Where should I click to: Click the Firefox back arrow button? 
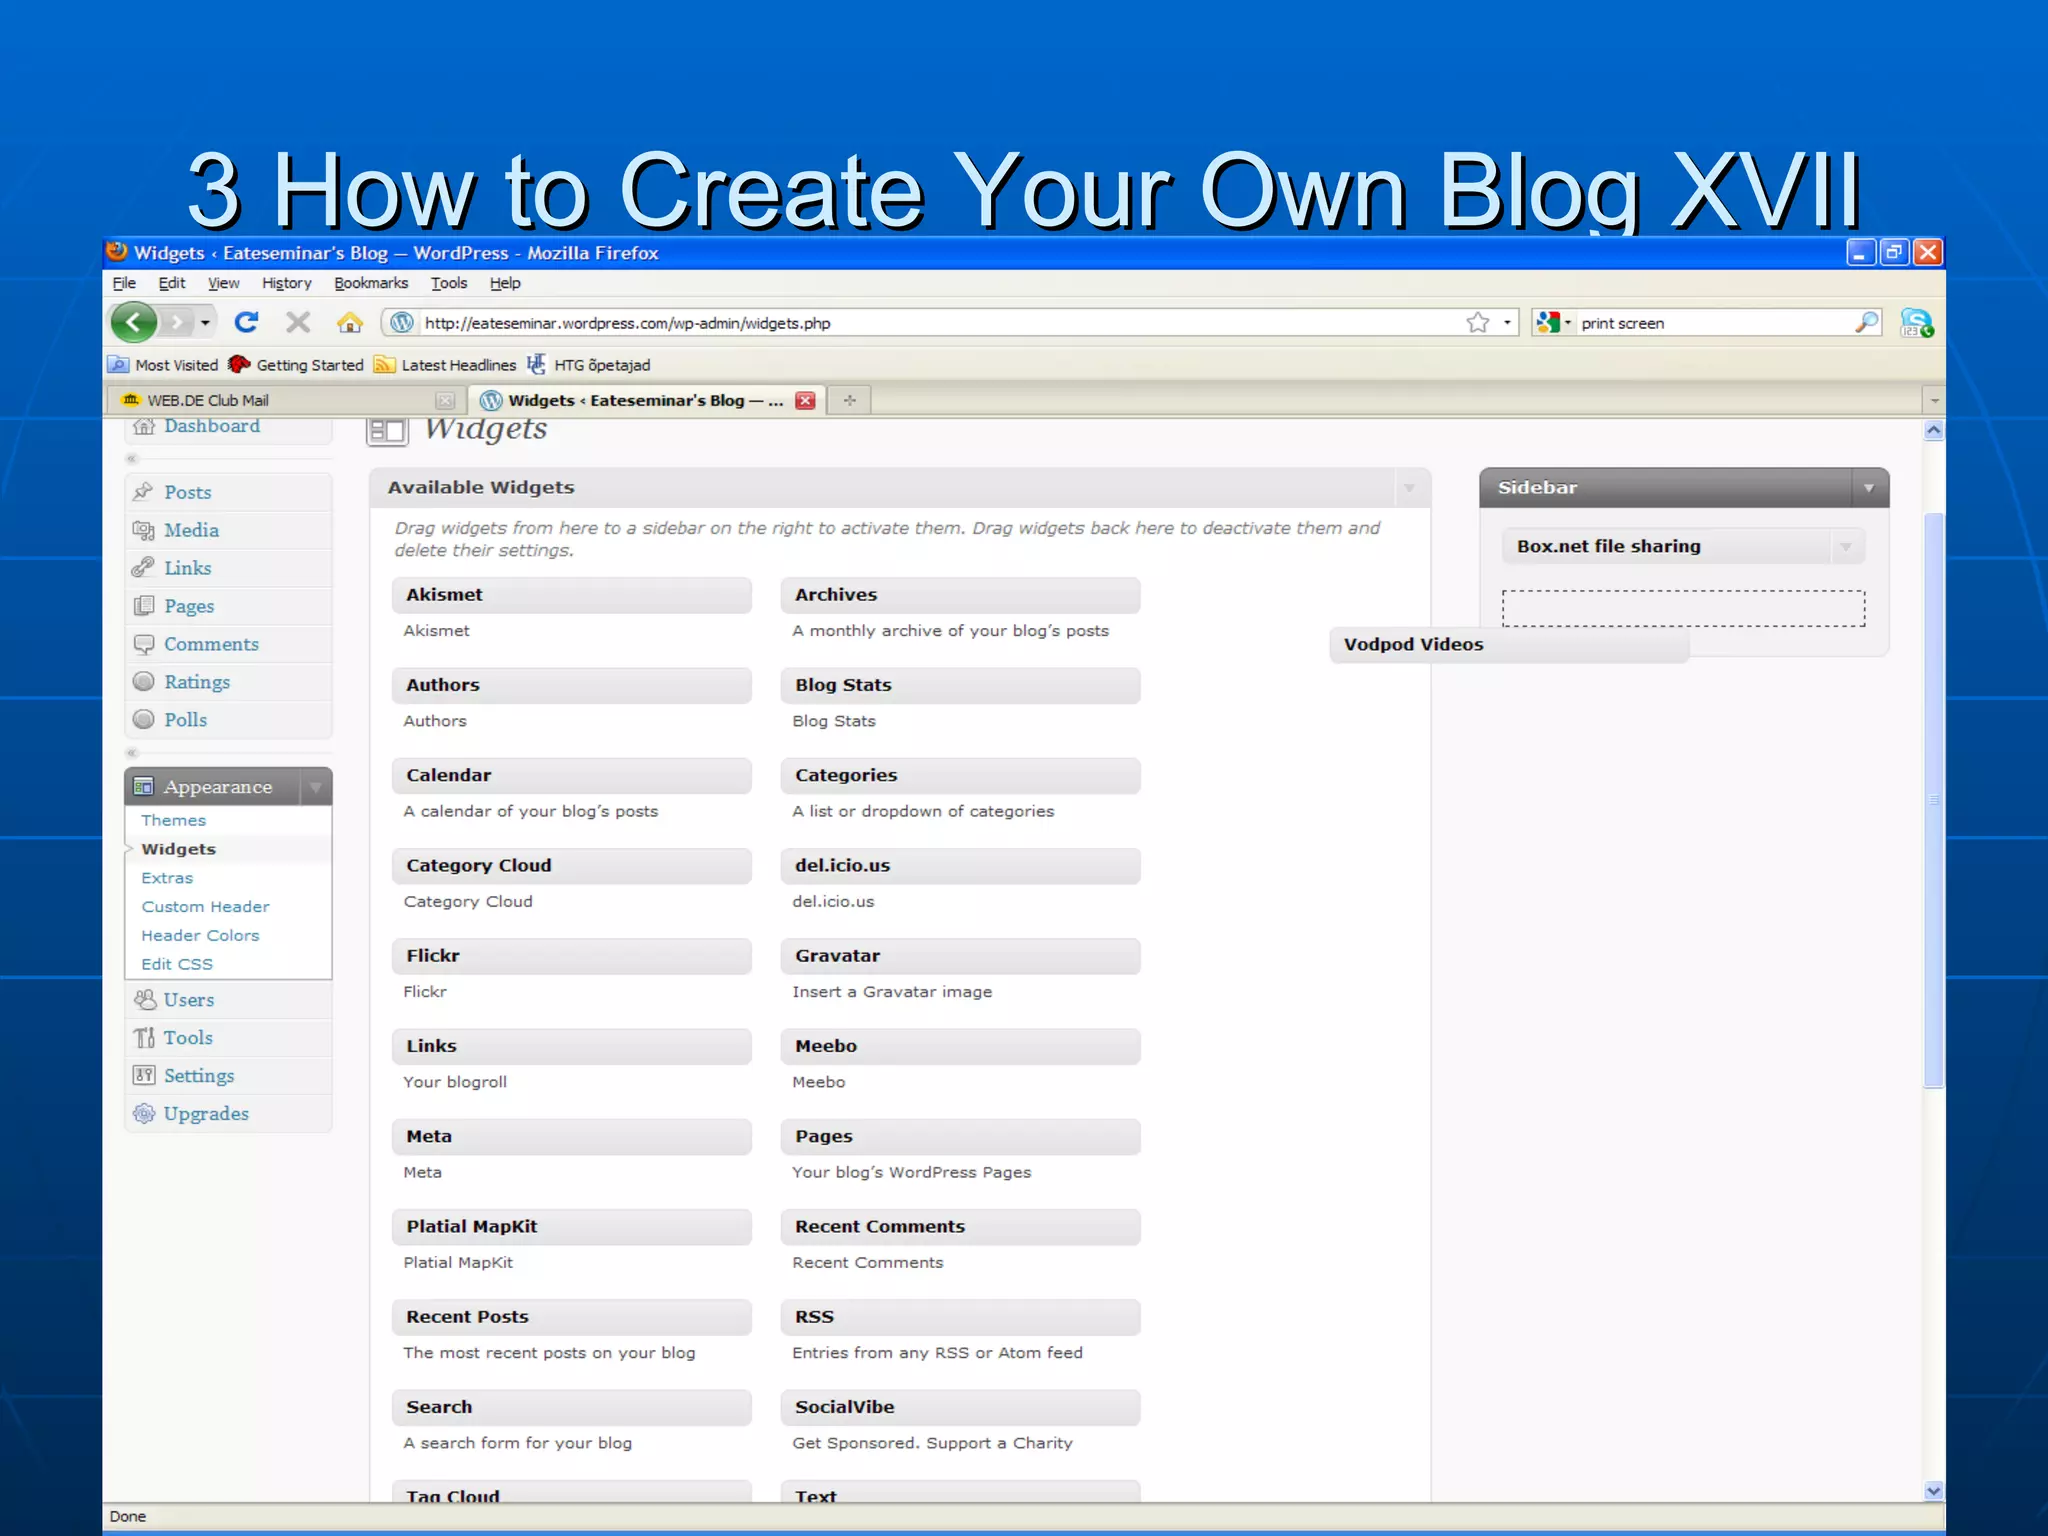[134, 322]
